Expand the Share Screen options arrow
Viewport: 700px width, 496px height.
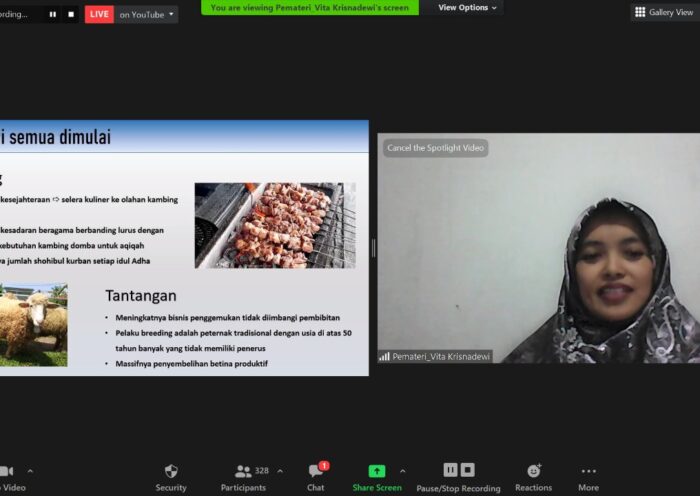click(x=403, y=470)
